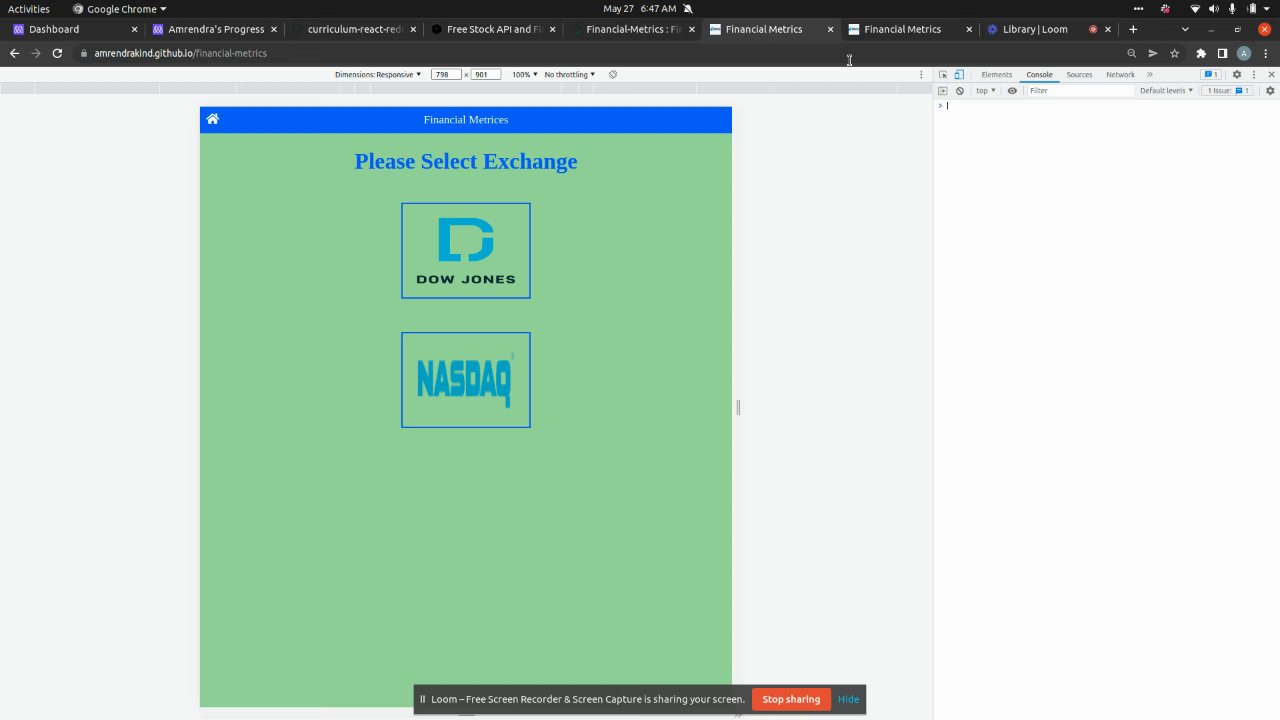Screen dimensions: 1280x720
Task: Open the Default levels dropdown
Action: (x=1166, y=90)
